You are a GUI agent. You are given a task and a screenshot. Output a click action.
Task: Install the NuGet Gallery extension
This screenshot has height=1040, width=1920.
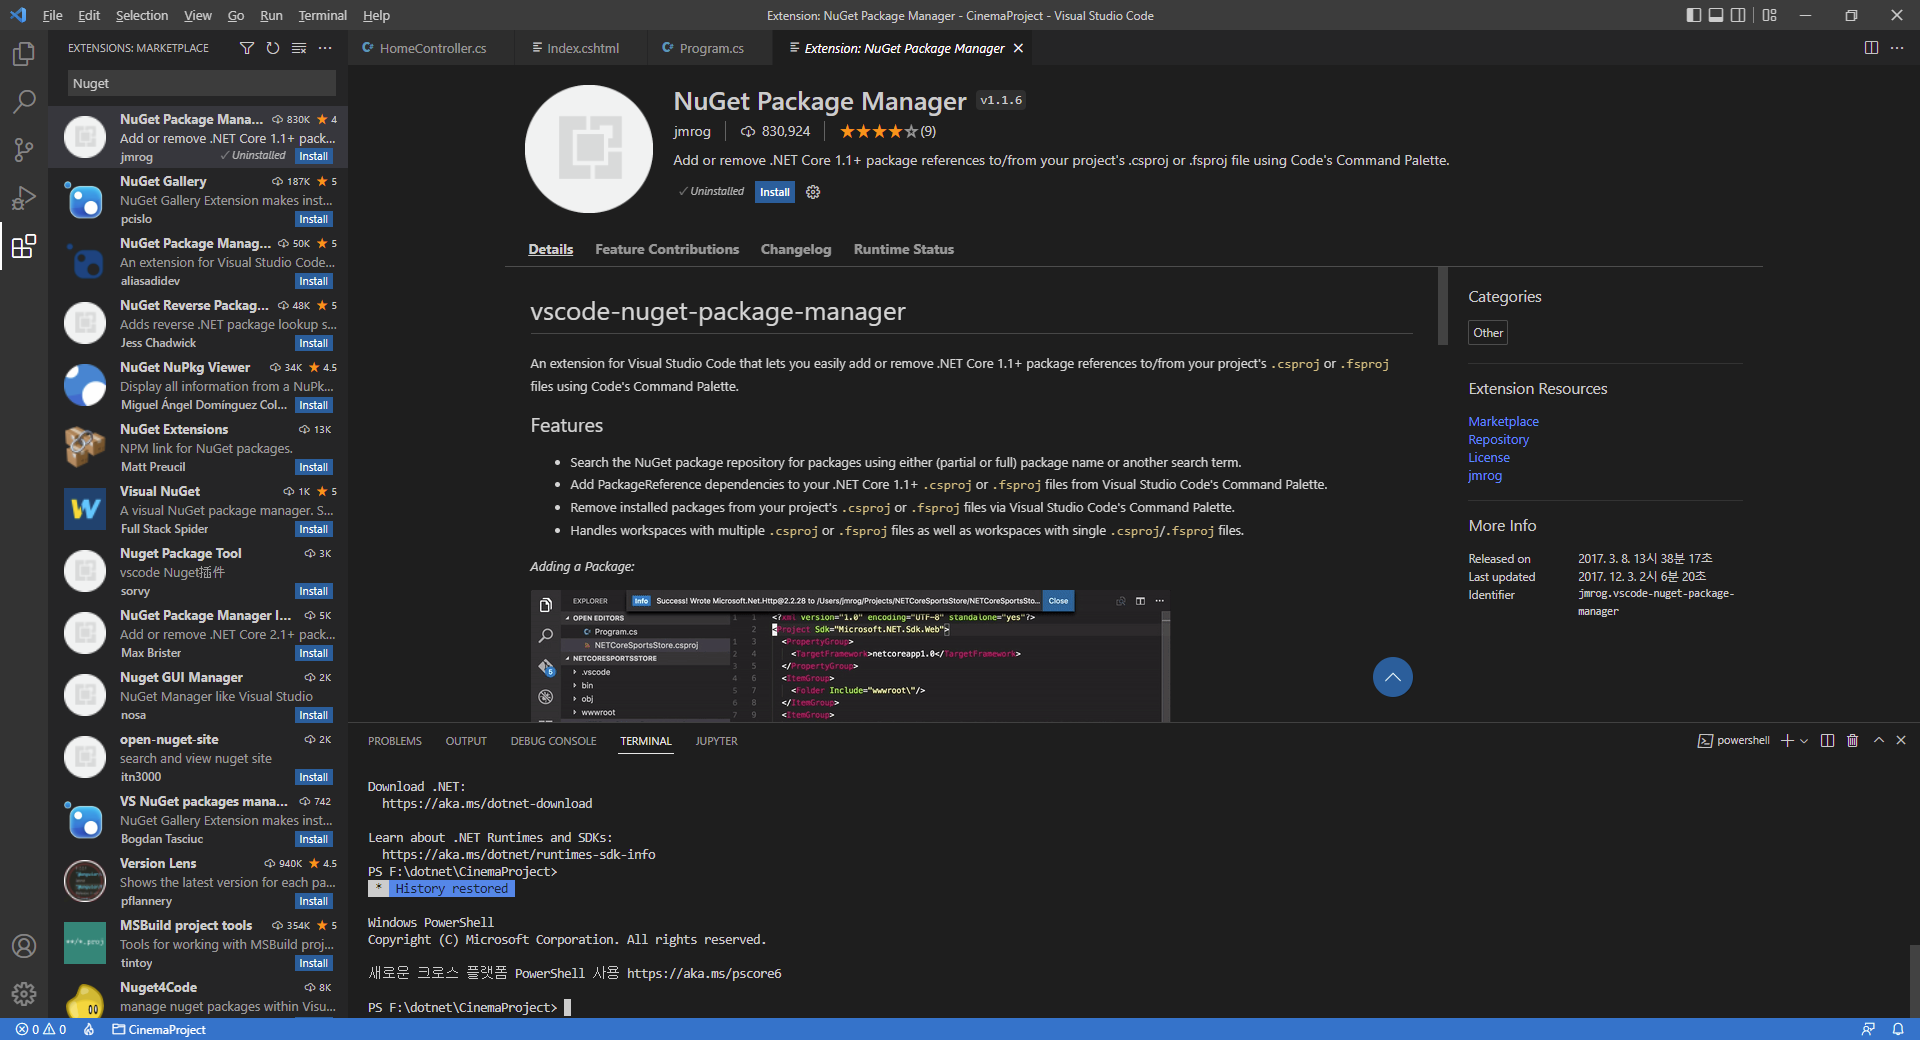coord(313,219)
